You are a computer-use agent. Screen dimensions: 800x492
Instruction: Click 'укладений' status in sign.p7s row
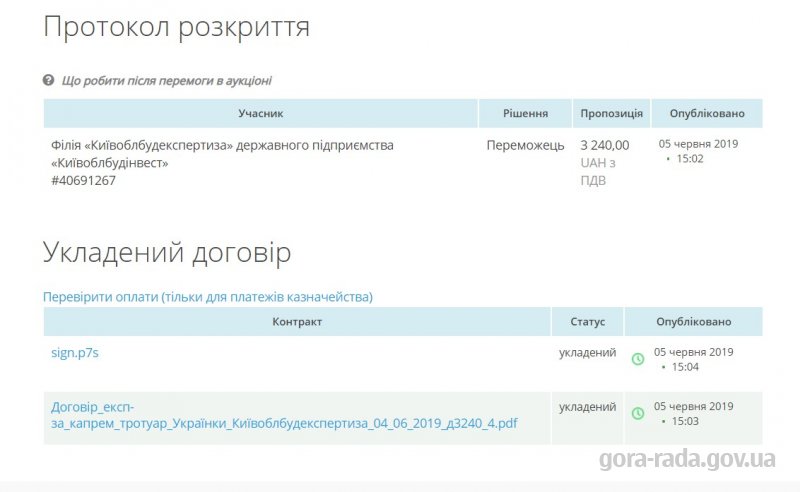click(x=587, y=353)
